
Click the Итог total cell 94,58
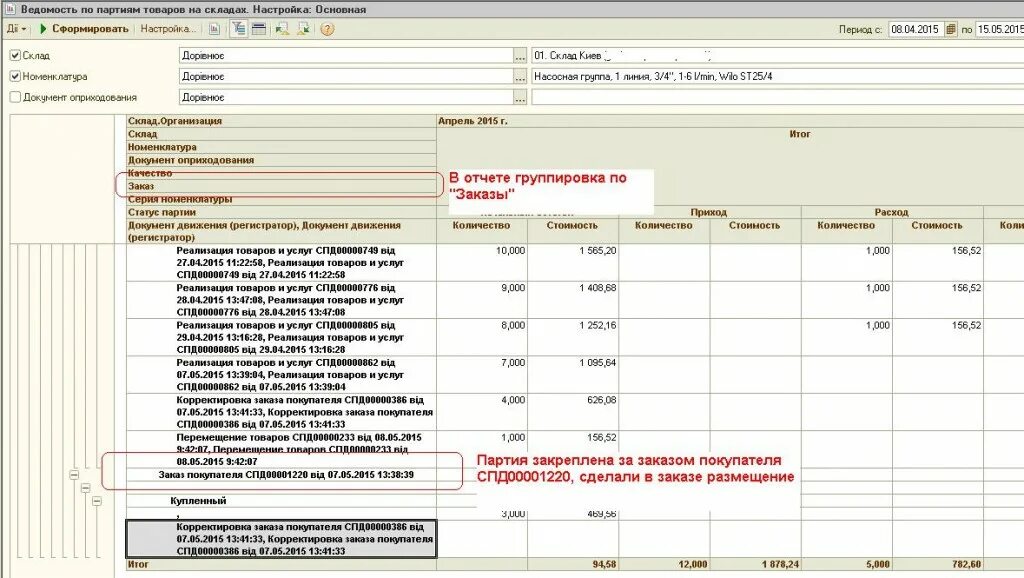(x=573, y=564)
